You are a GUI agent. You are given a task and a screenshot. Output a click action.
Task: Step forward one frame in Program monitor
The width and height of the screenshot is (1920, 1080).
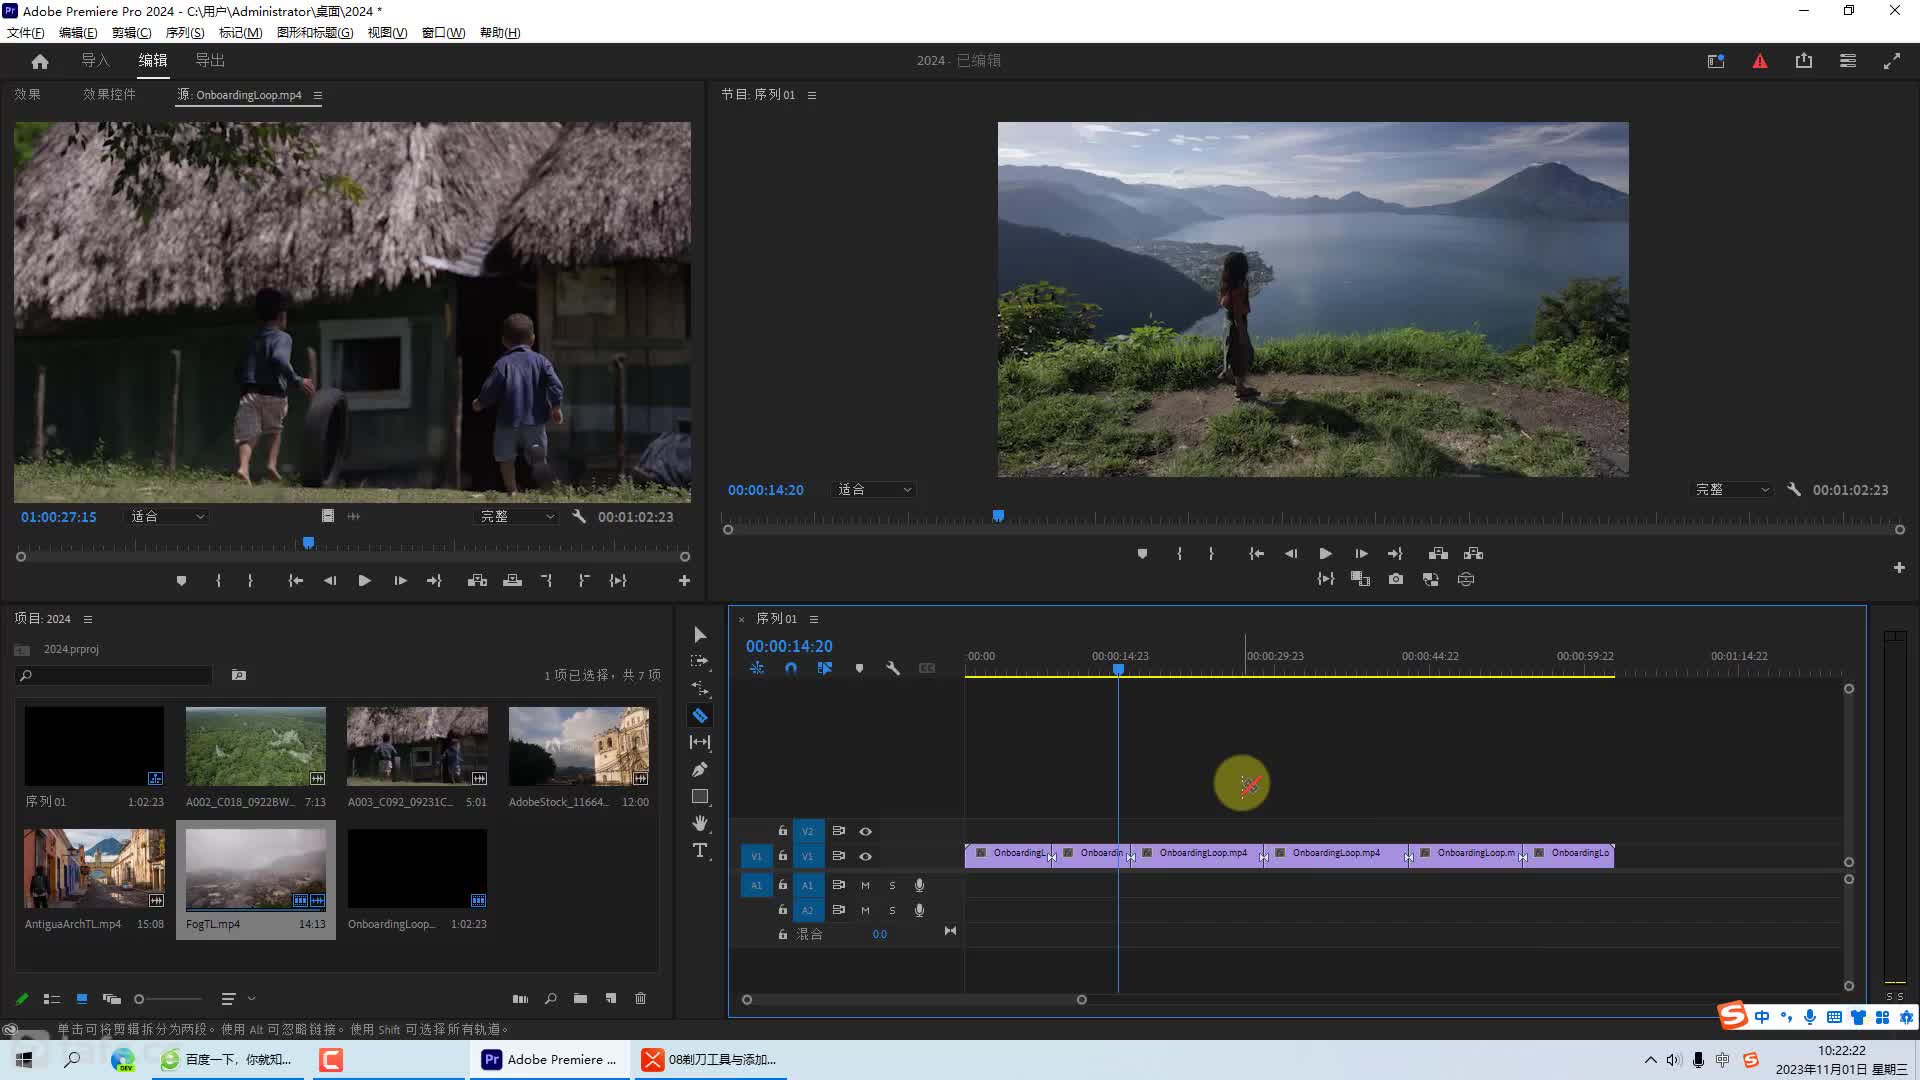(x=1361, y=553)
